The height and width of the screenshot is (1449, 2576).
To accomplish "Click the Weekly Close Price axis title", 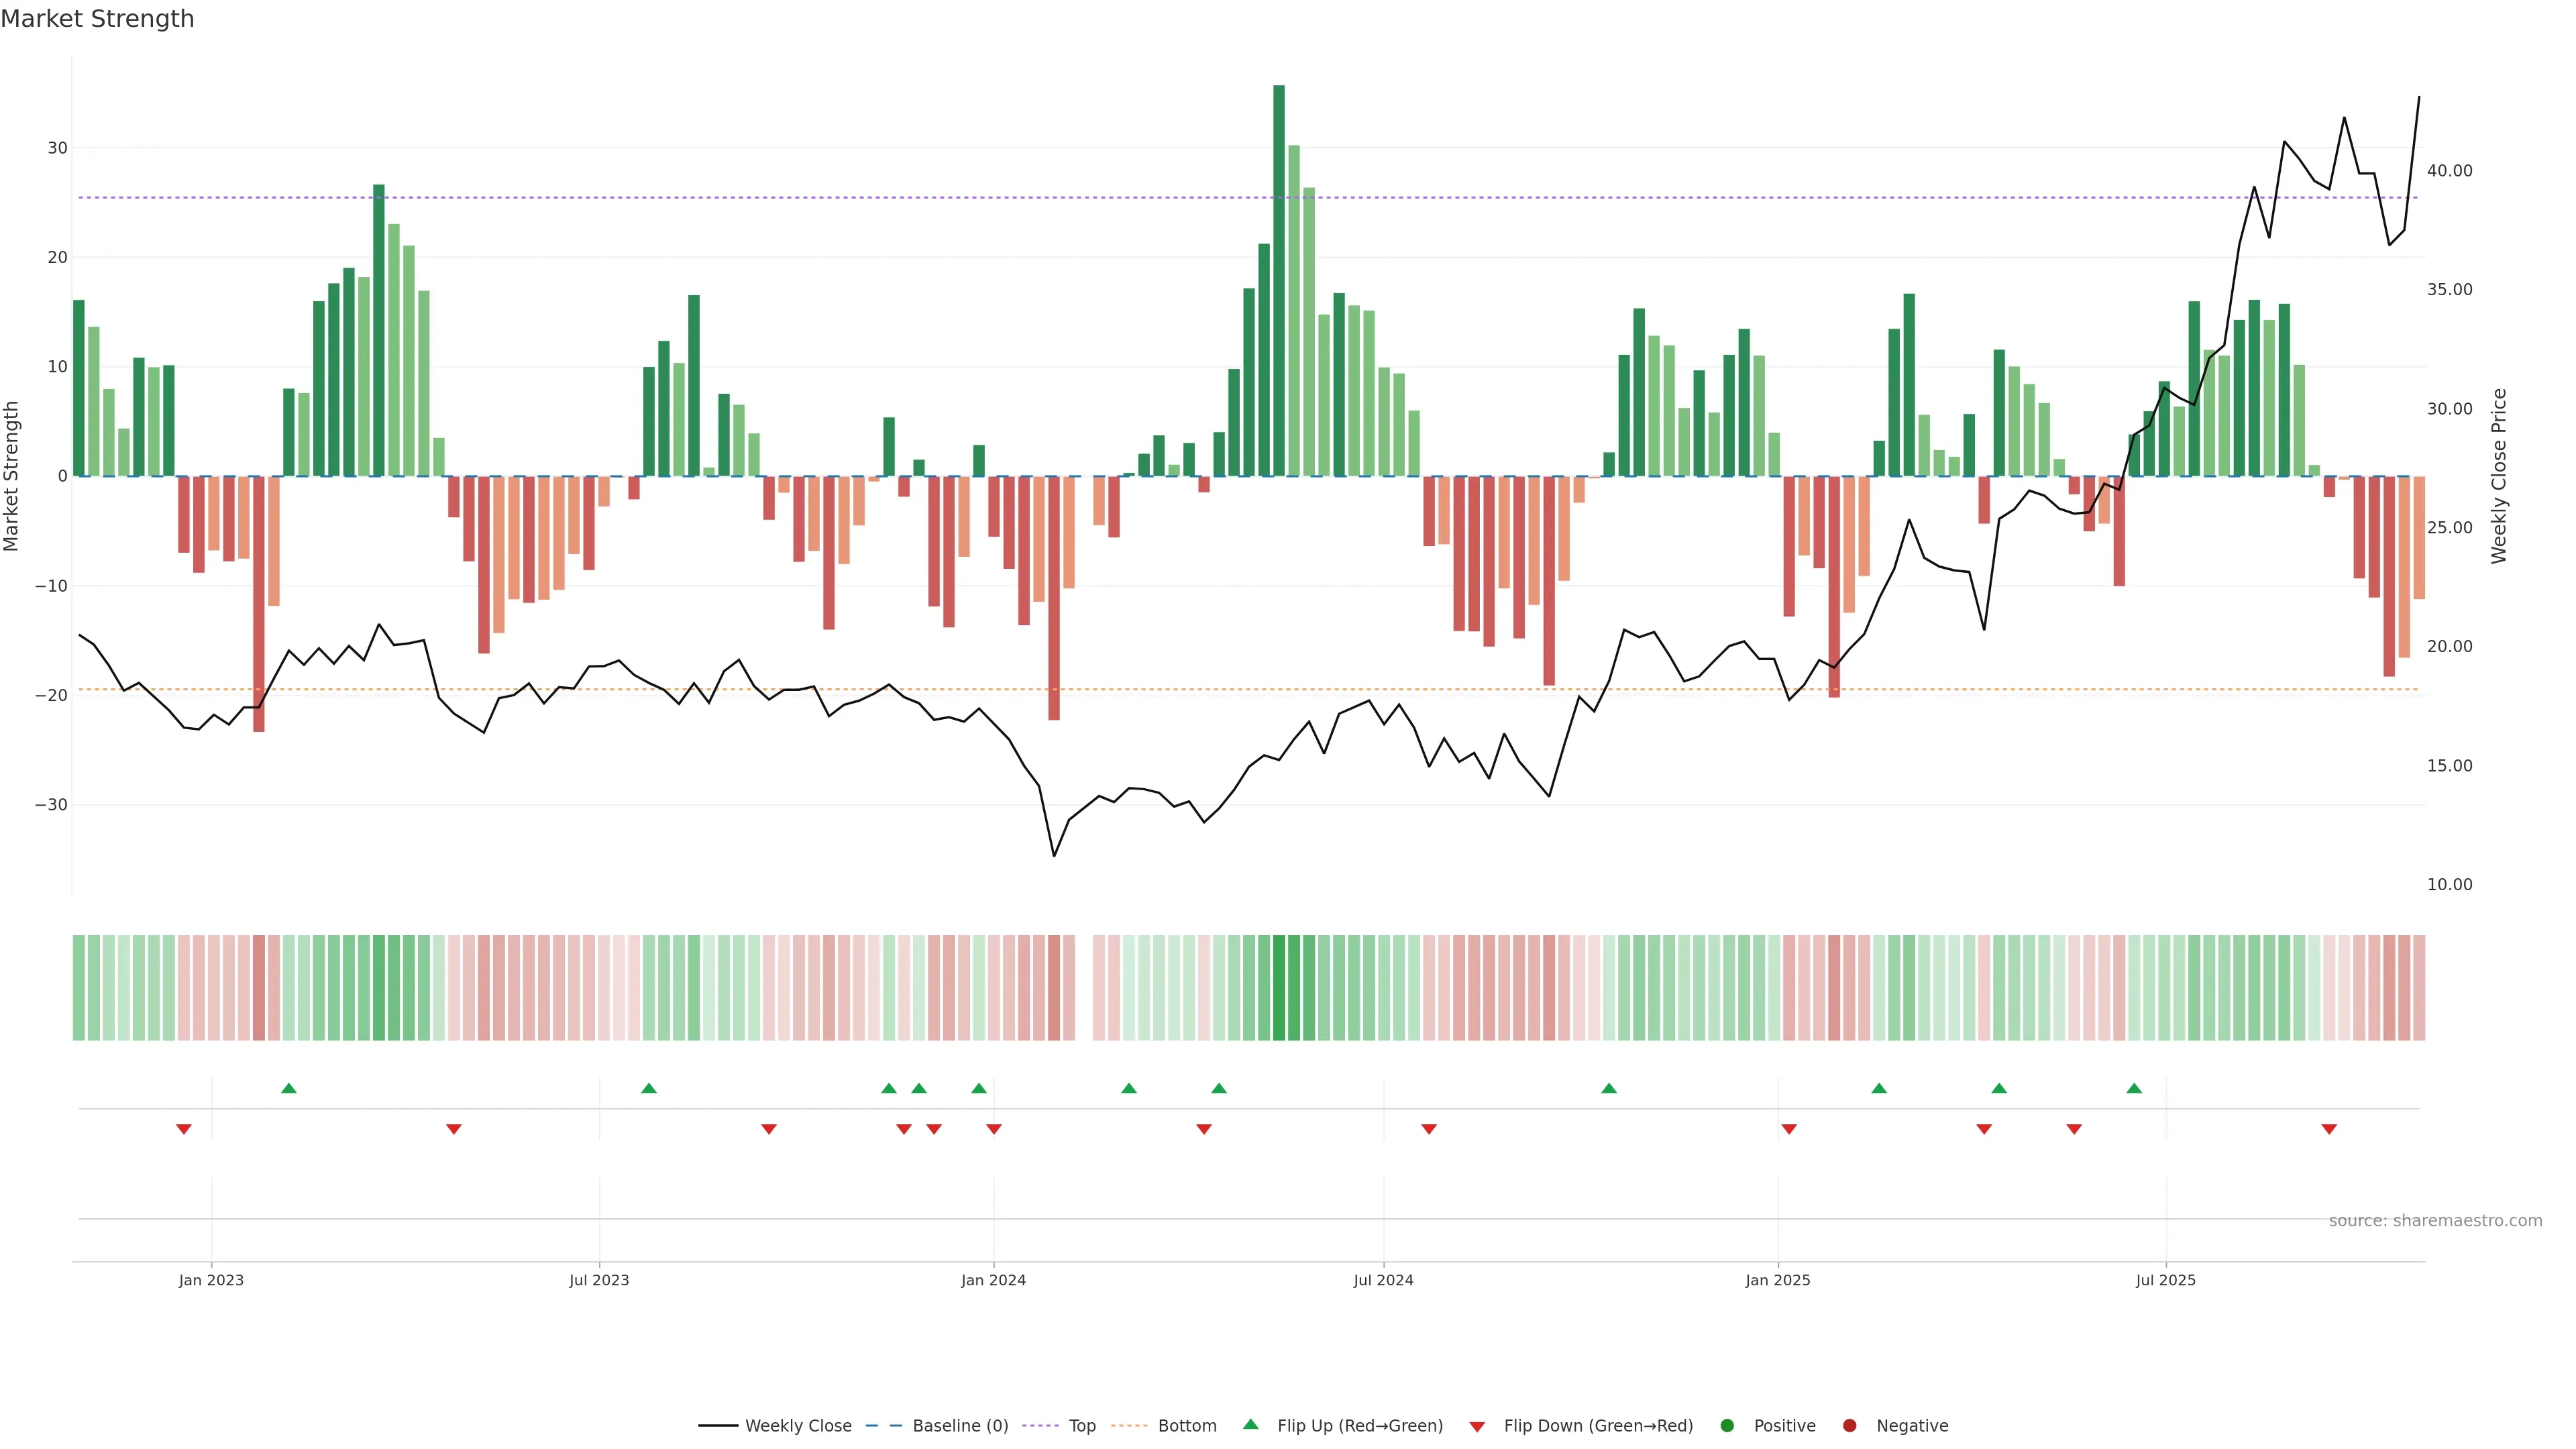I will [x=2499, y=476].
